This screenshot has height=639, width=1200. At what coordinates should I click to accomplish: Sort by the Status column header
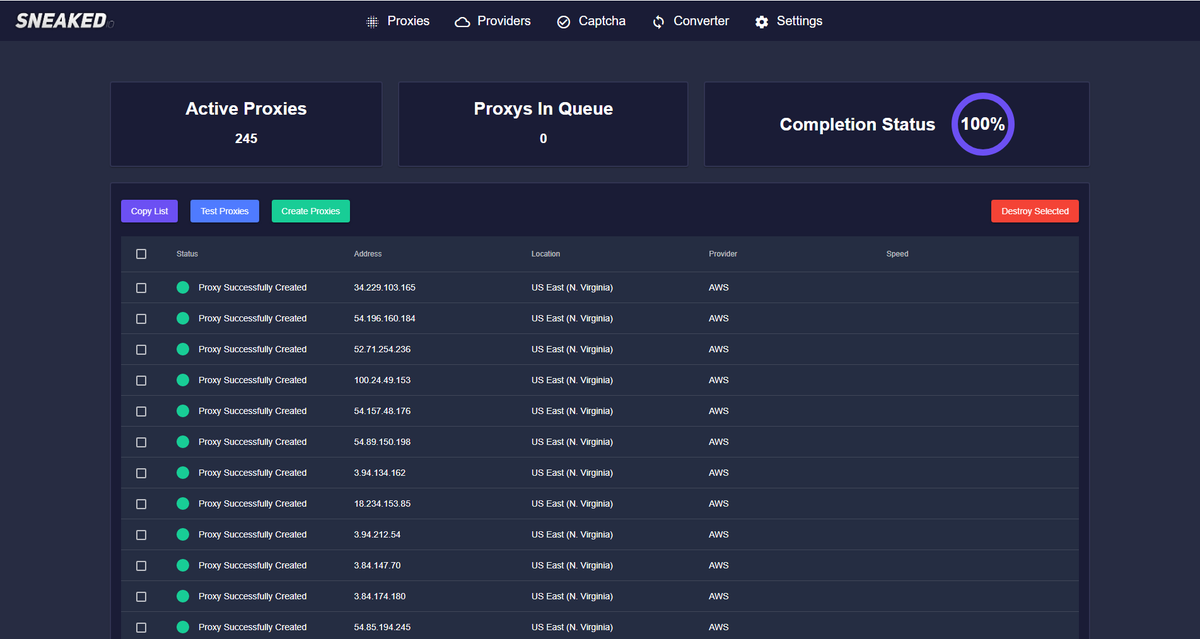187,254
